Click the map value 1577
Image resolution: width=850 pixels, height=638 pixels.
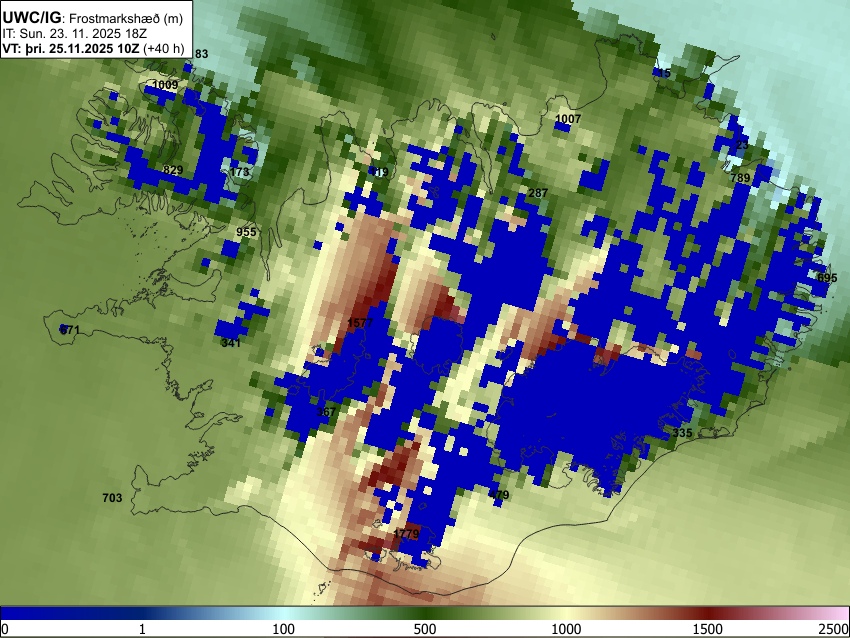click(x=360, y=324)
